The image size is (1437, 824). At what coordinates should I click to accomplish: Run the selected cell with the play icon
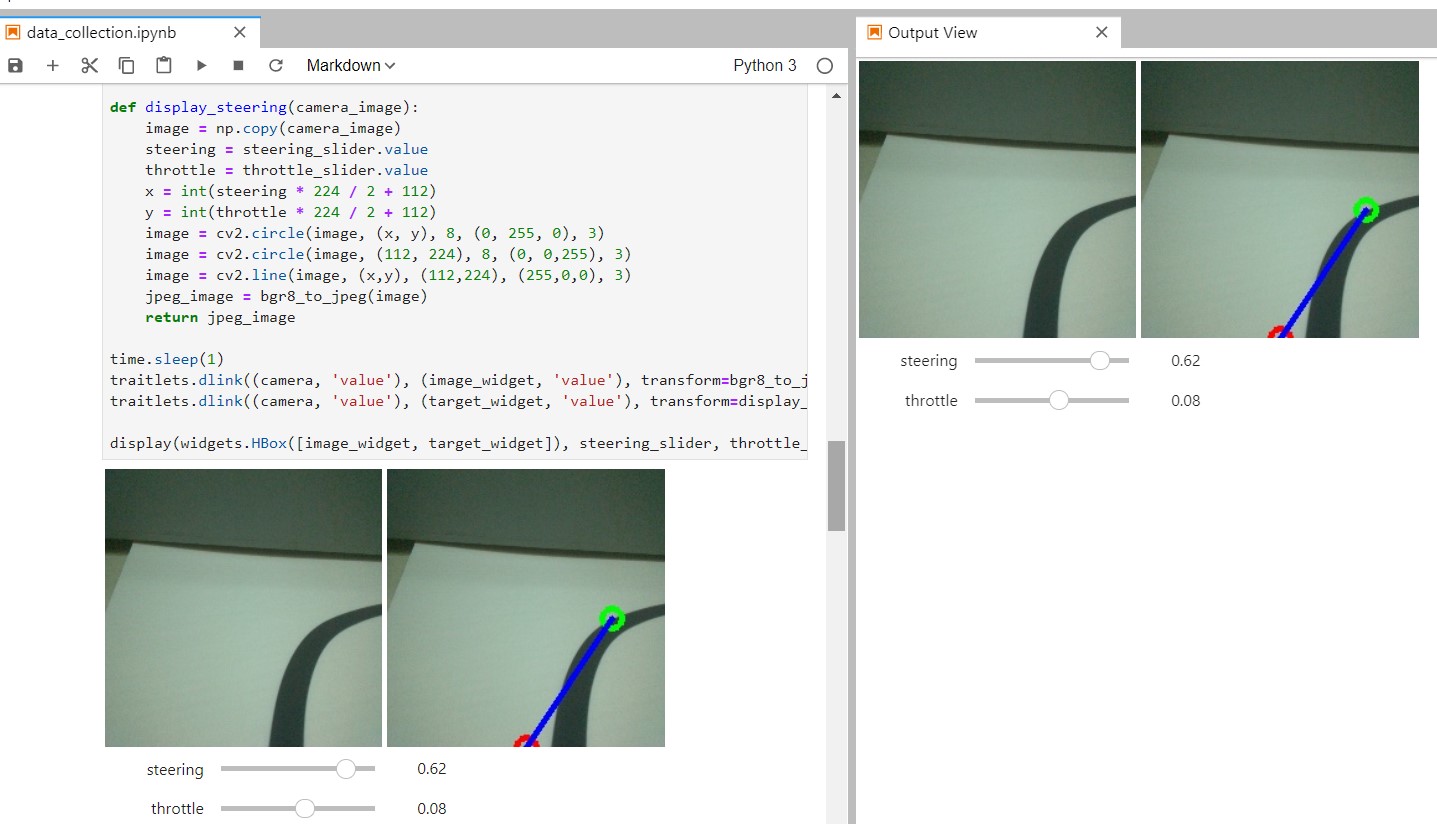(201, 65)
